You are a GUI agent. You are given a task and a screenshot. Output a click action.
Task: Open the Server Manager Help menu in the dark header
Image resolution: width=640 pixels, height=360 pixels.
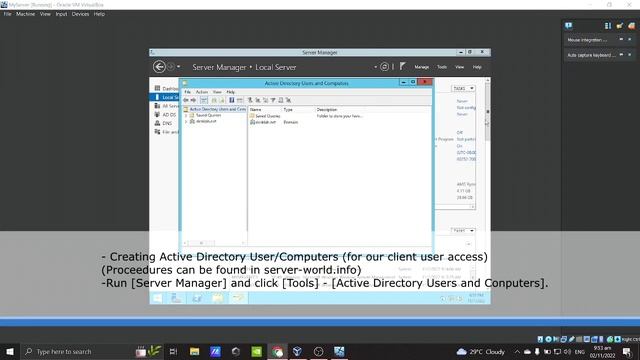477,67
